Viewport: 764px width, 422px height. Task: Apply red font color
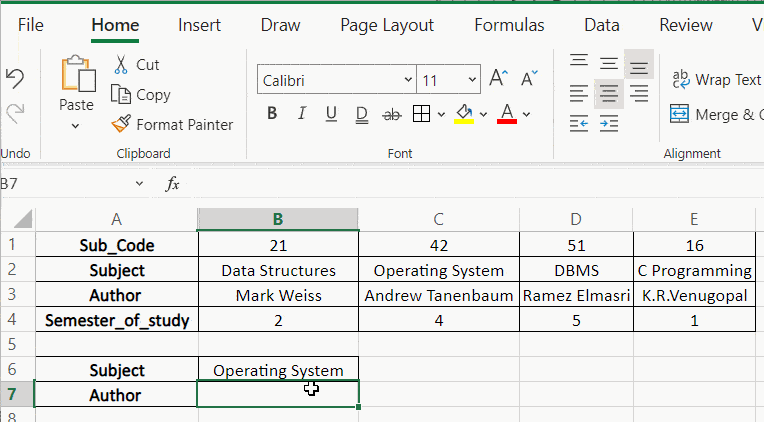tap(507, 114)
